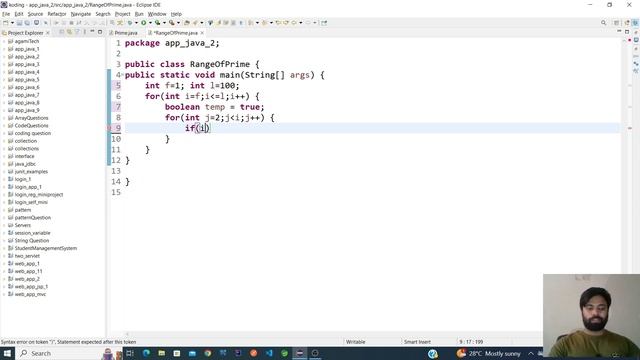Image resolution: width=640 pixels, height=360 pixels.
Task: Click the Open Perspective icon at top right
Action: click(x=616, y=23)
